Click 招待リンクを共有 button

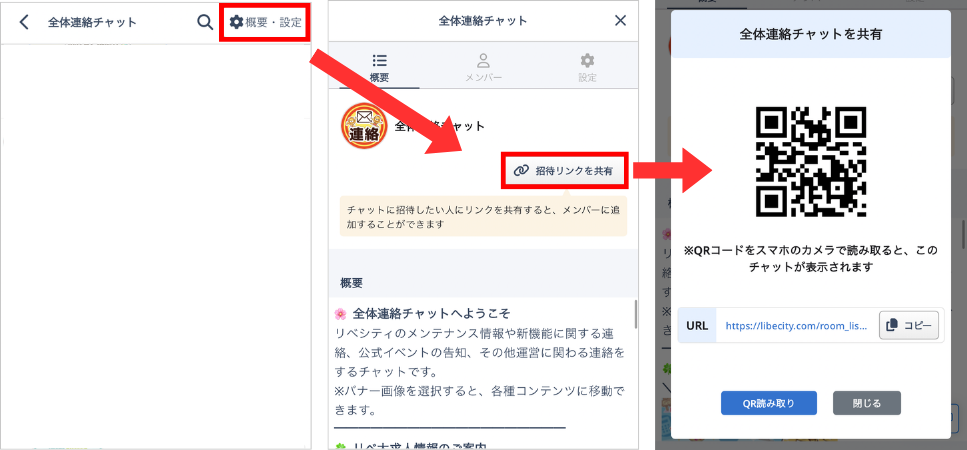click(565, 171)
